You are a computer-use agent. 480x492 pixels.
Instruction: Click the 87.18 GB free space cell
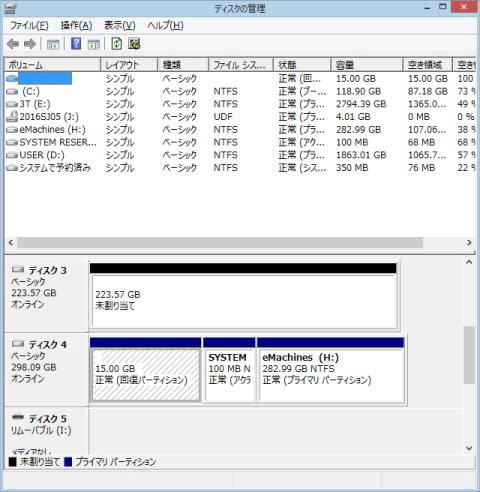(428, 91)
